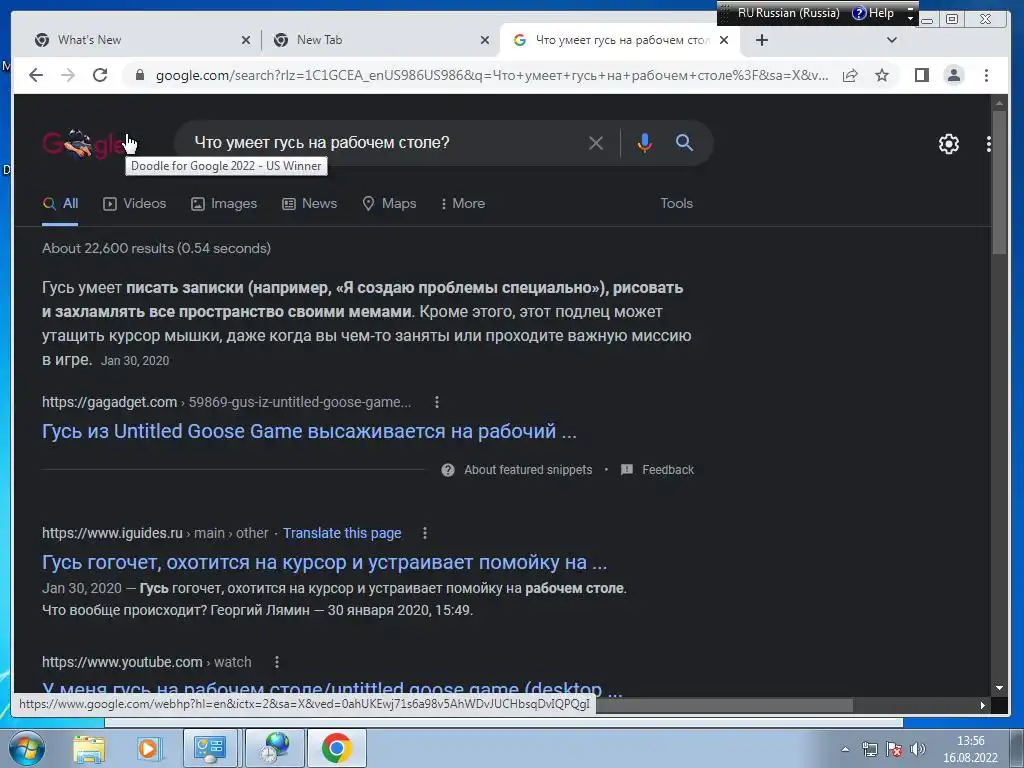Open options menu for the youtube.com result

coord(277,662)
